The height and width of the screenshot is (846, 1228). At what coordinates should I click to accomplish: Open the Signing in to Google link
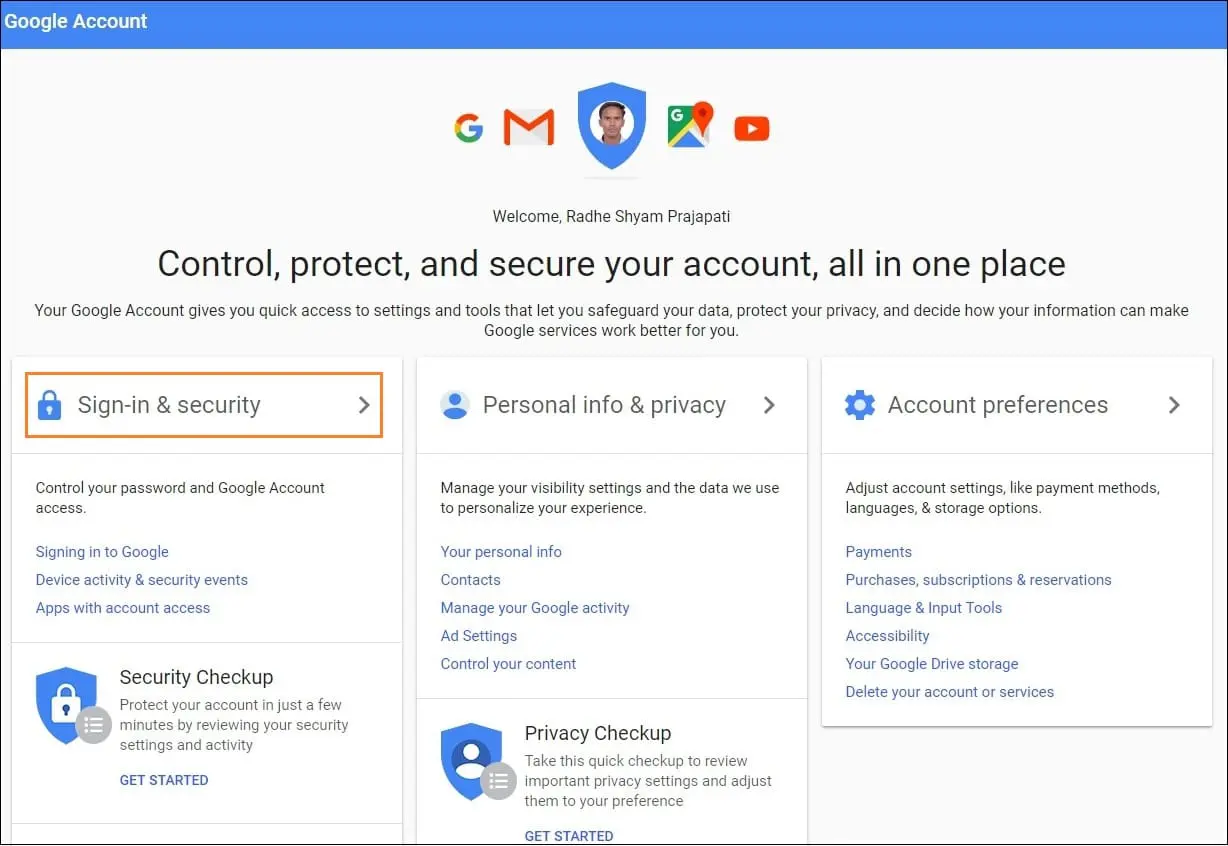(x=102, y=552)
